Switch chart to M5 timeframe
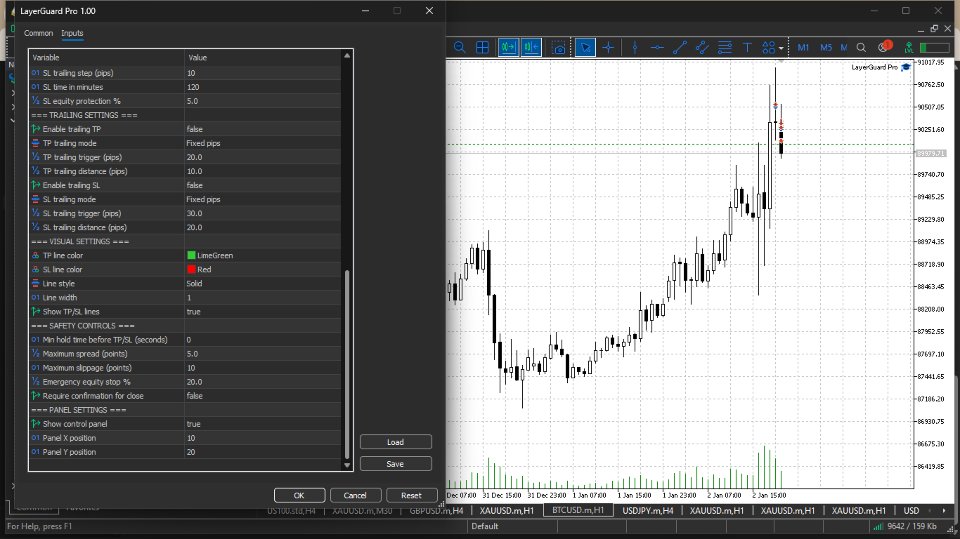Image resolution: width=960 pixels, height=539 pixels. pyautogui.click(x=826, y=47)
